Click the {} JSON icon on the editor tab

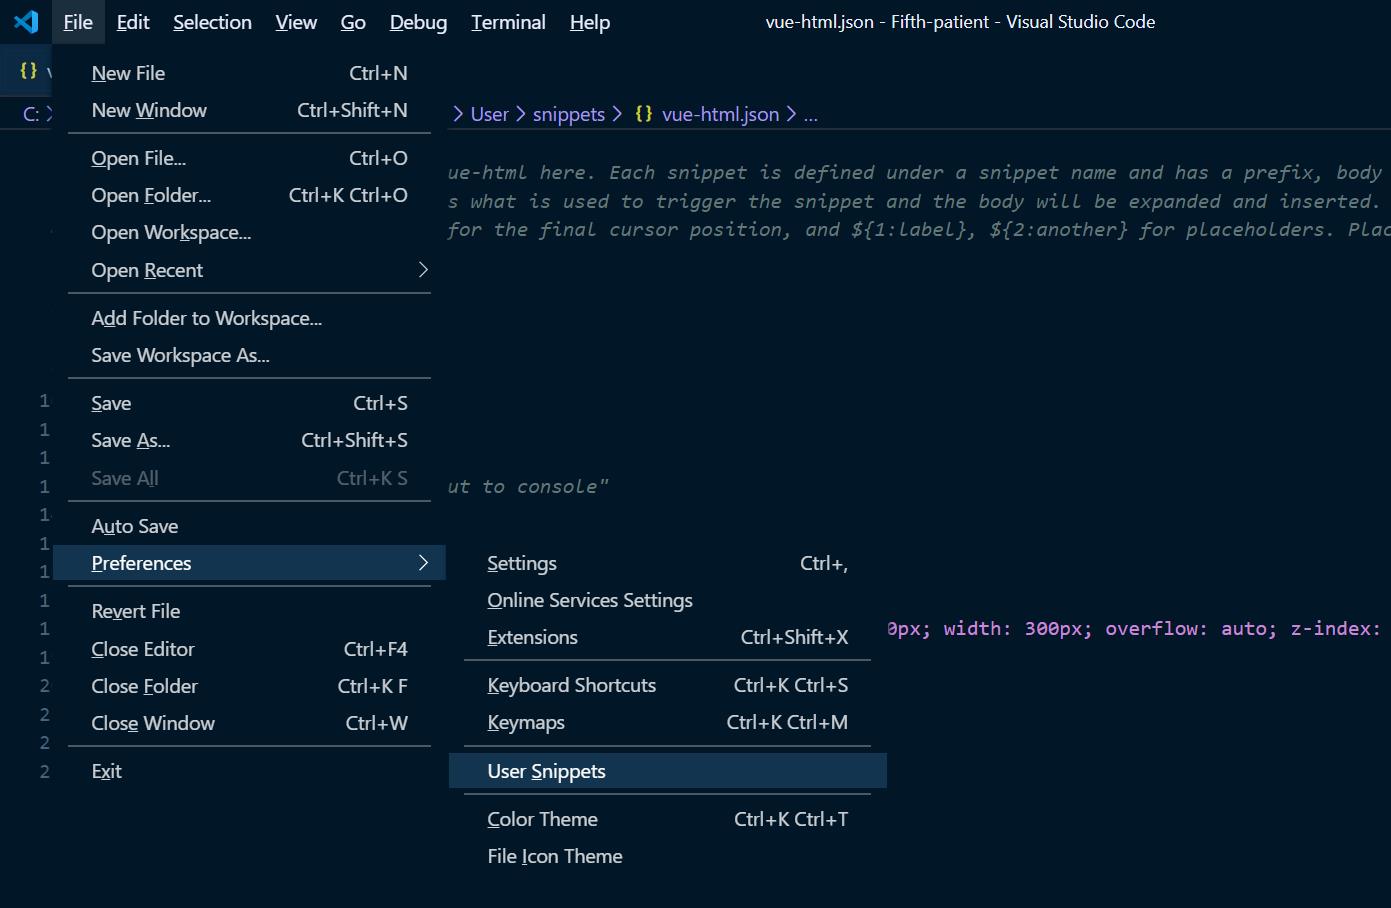pos(26,70)
